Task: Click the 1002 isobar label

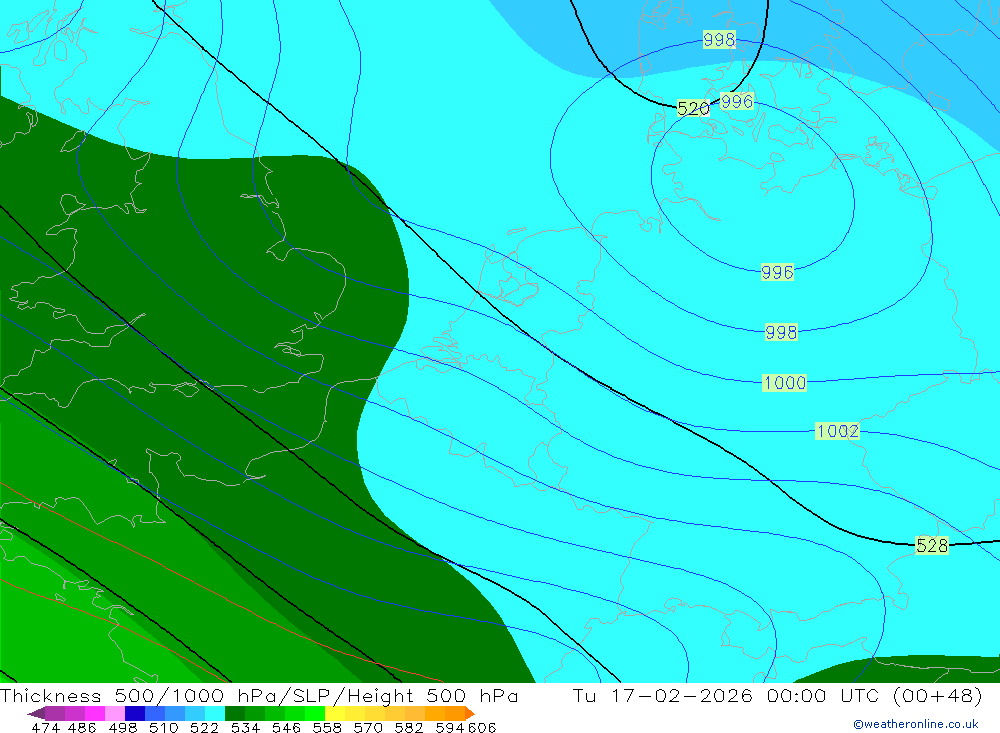Action: pyautogui.click(x=837, y=431)
